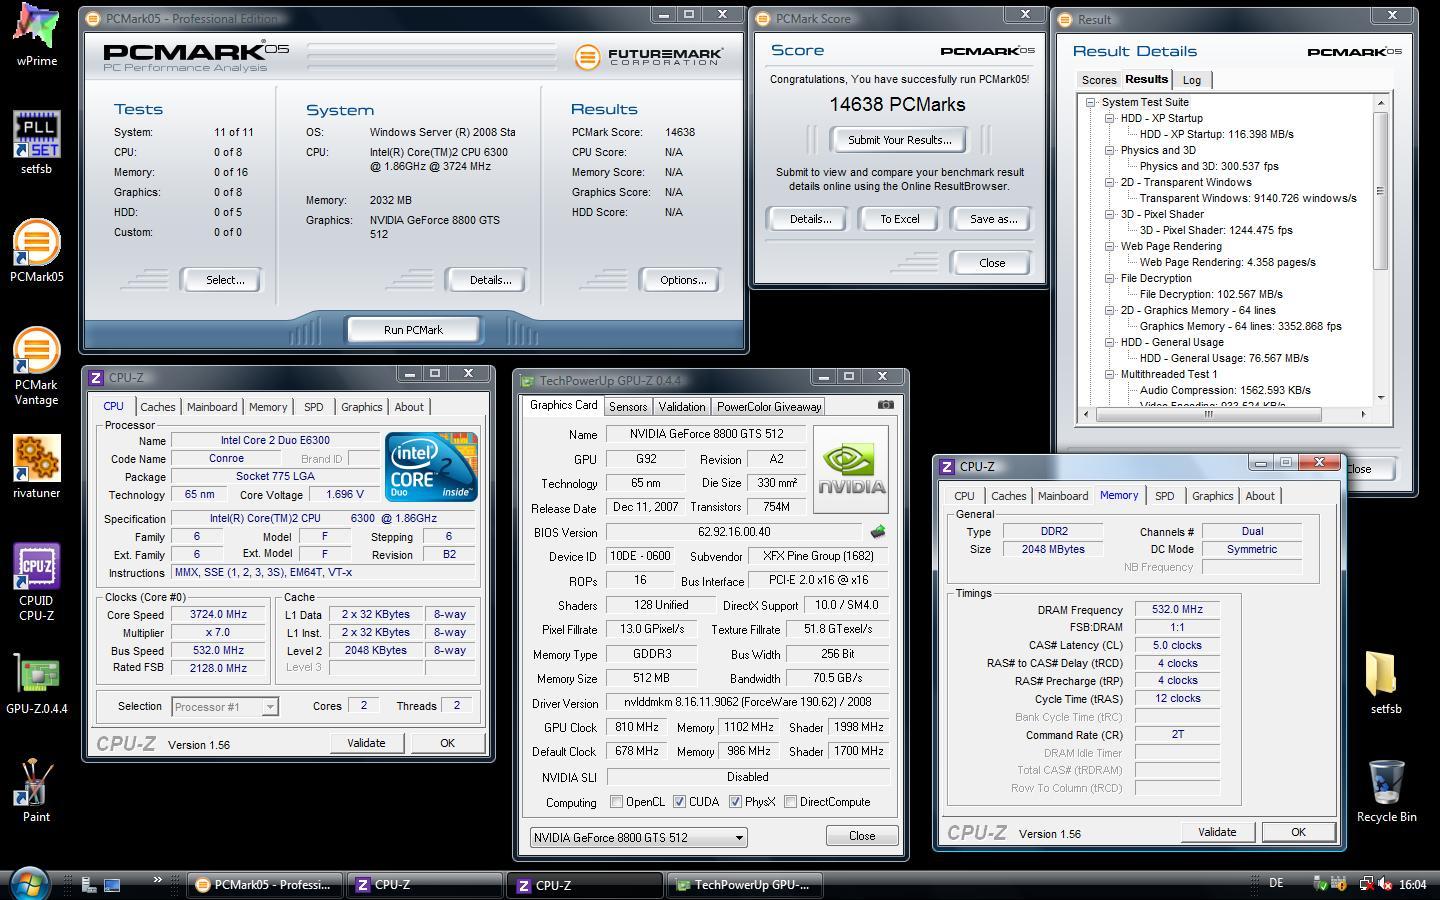Switch to the Scores tab in Result Details
This screenshot has height=900, width=1440.
1098,80
